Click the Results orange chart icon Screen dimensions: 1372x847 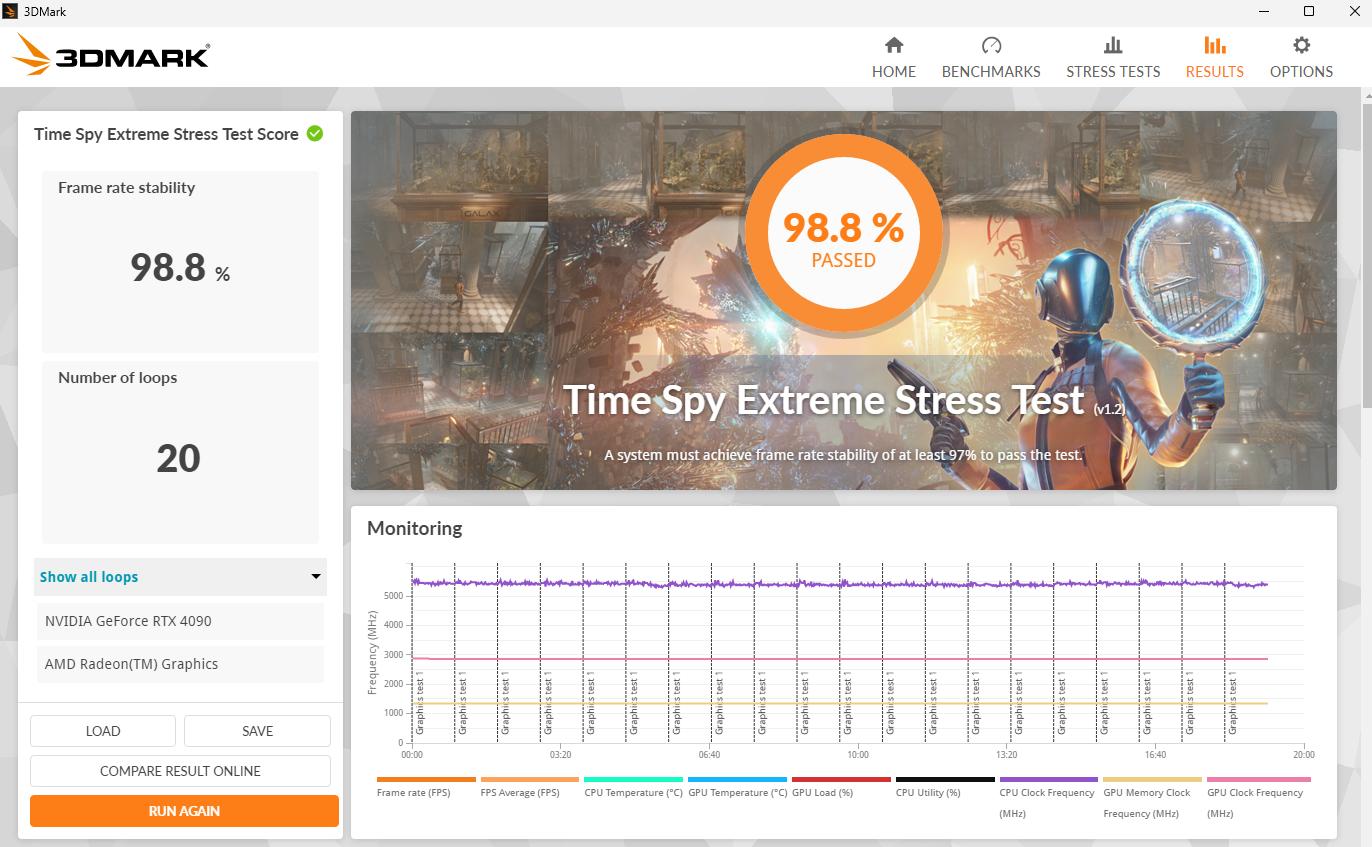(x=1214, y=45)
